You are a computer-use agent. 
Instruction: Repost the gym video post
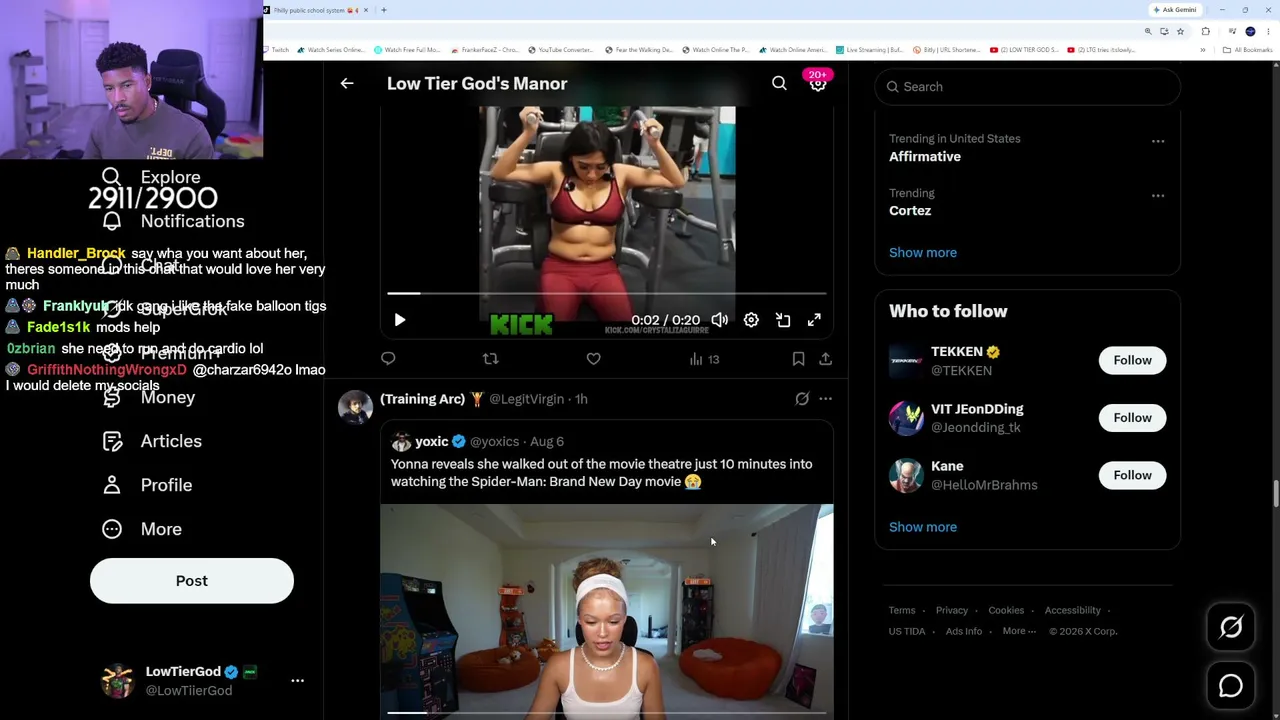coord(490,359)
